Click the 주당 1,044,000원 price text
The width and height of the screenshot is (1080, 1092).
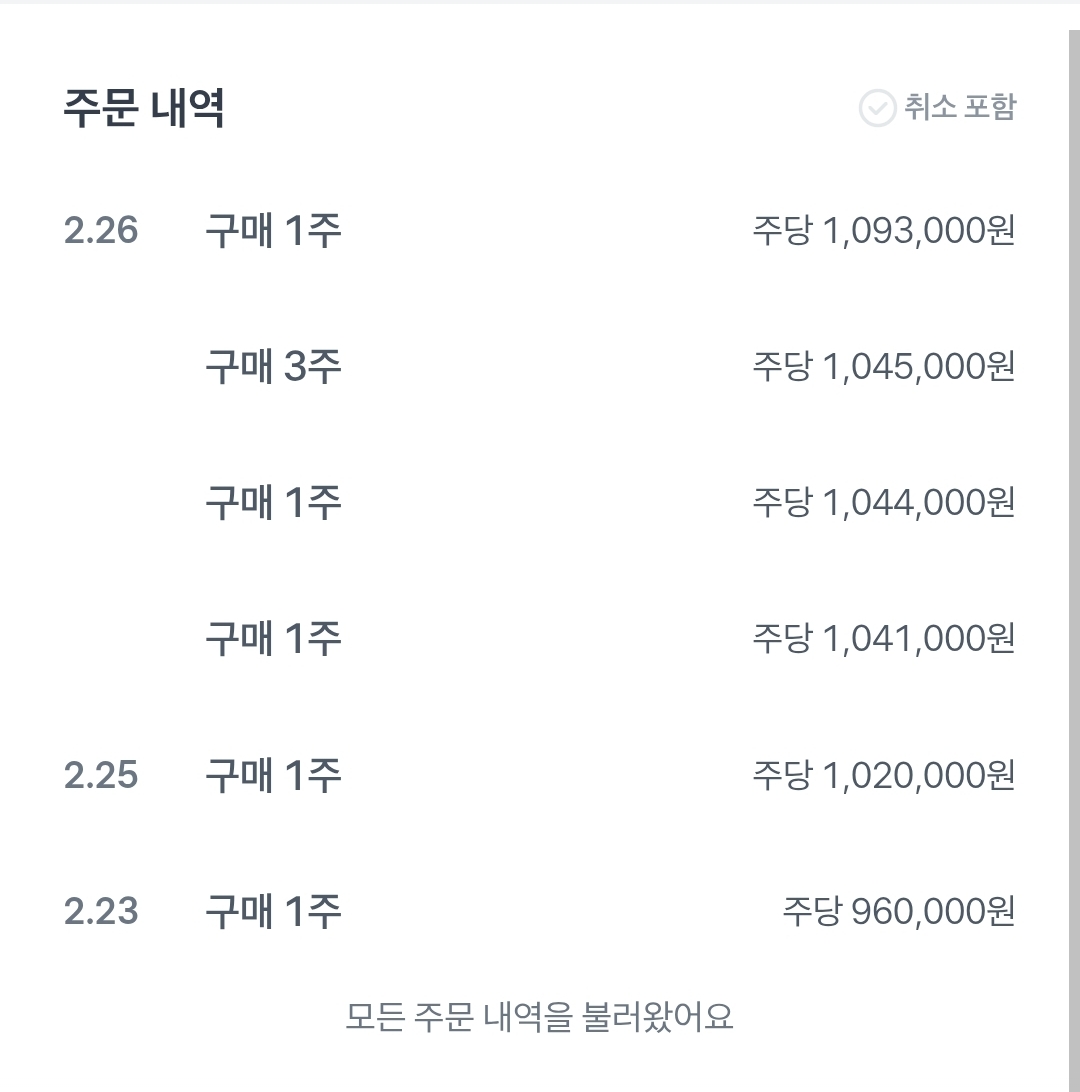coord(884,503)
